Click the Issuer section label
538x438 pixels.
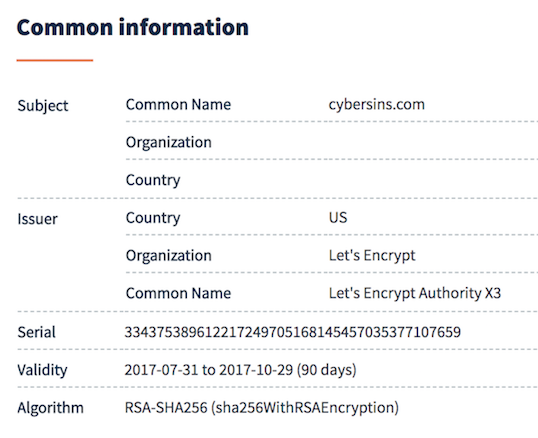37,219
